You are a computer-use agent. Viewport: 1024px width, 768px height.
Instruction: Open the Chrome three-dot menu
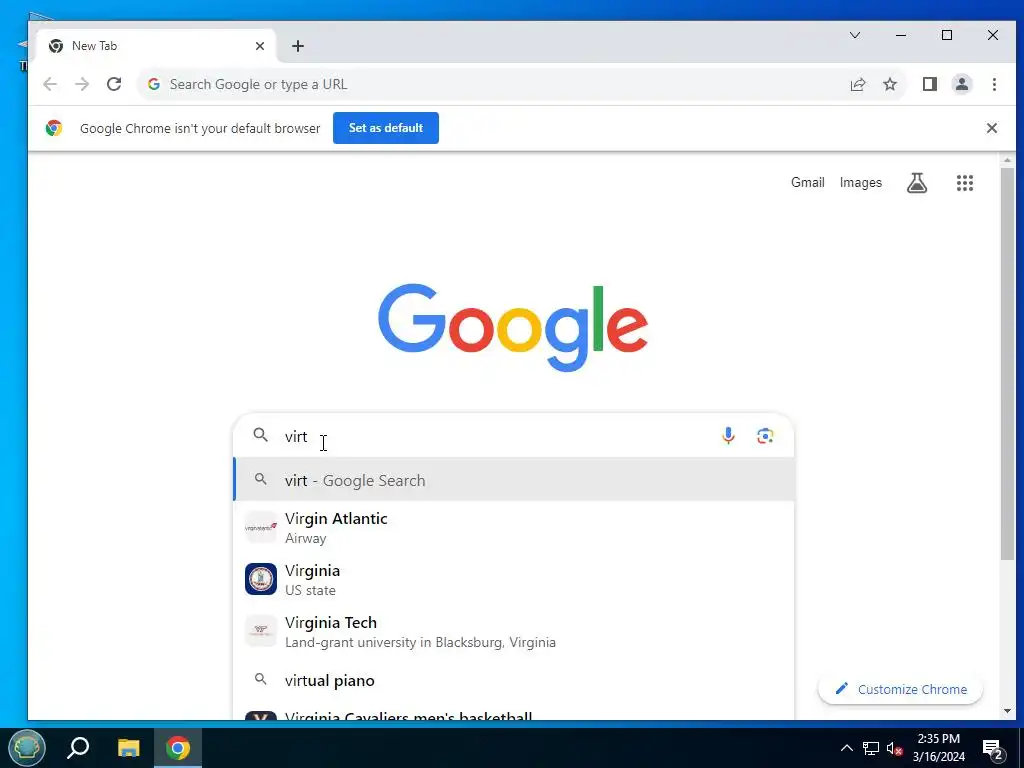[x=994, y=84]
